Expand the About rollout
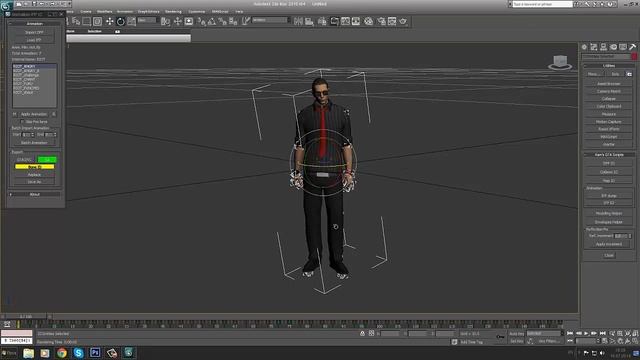640x360 pixels. click(x=35, y=195)
